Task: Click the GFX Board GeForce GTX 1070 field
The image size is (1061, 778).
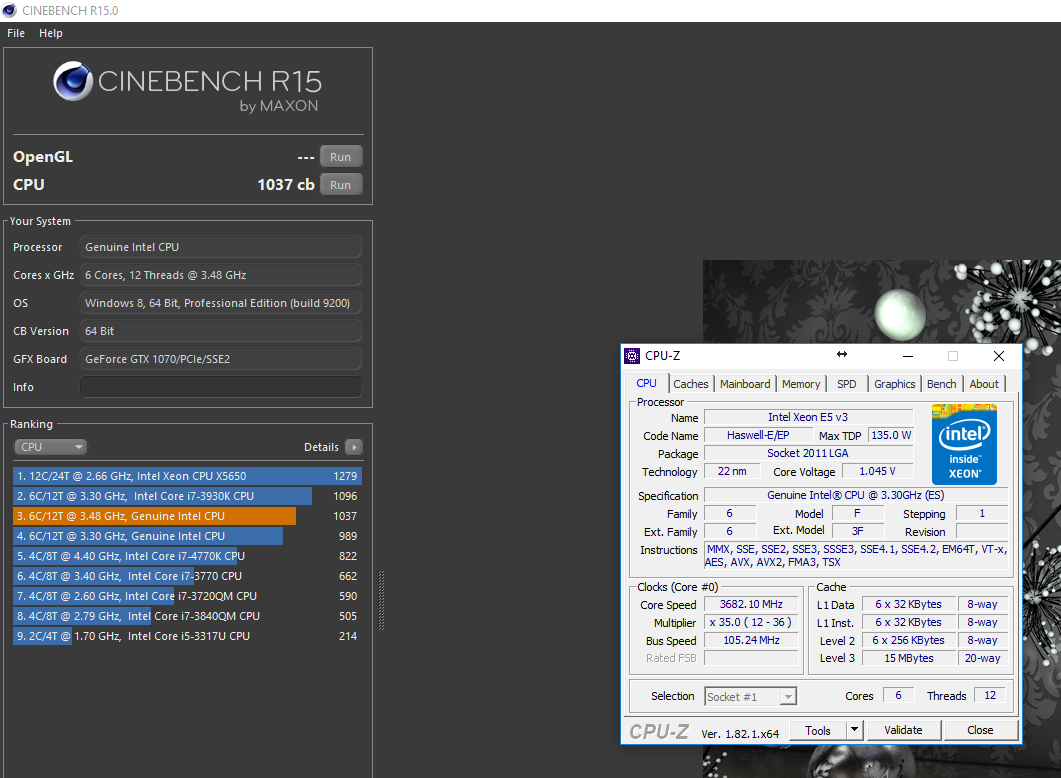Action: point(221,359)
